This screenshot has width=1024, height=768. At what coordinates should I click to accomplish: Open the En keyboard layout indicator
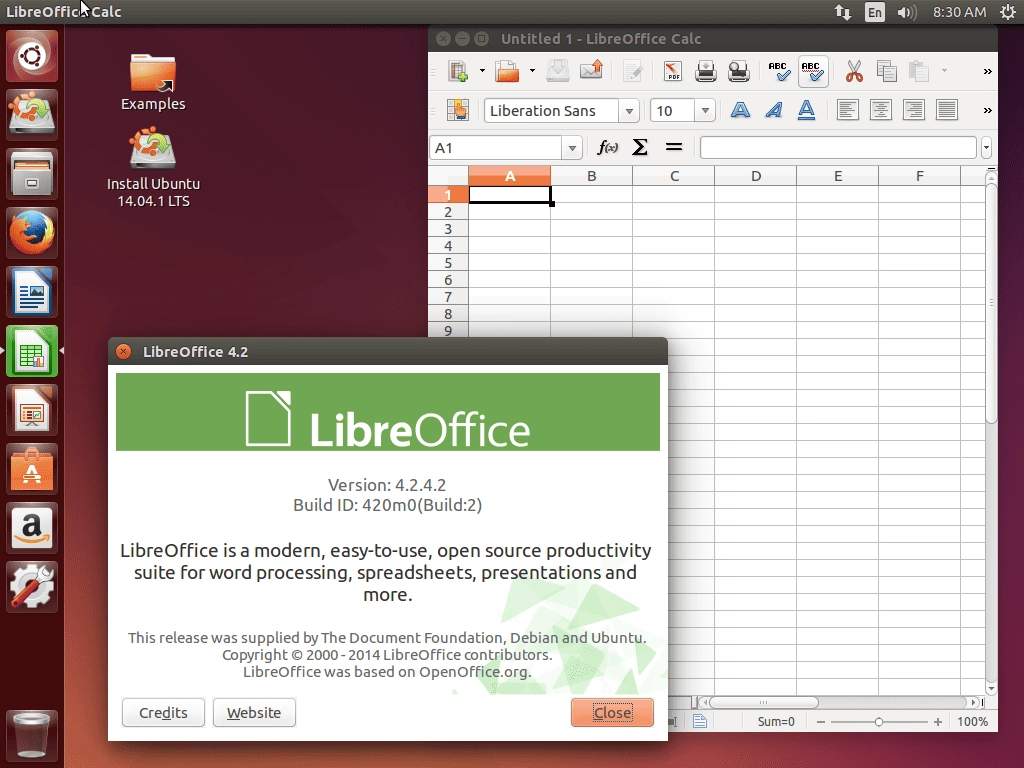point(874,12)
